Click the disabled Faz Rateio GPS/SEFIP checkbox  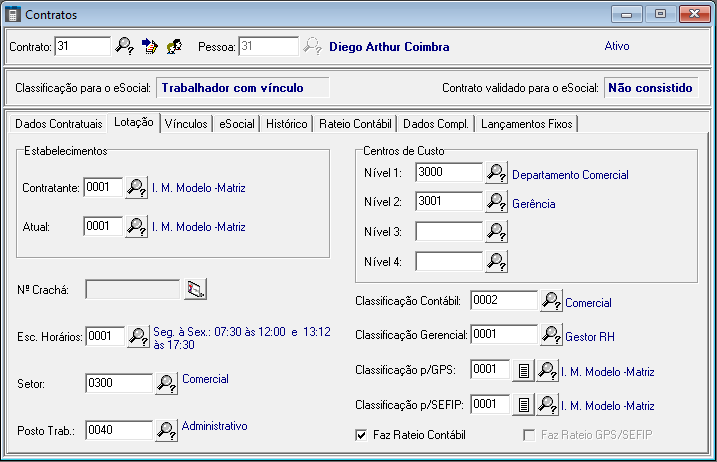click(529, 435)
